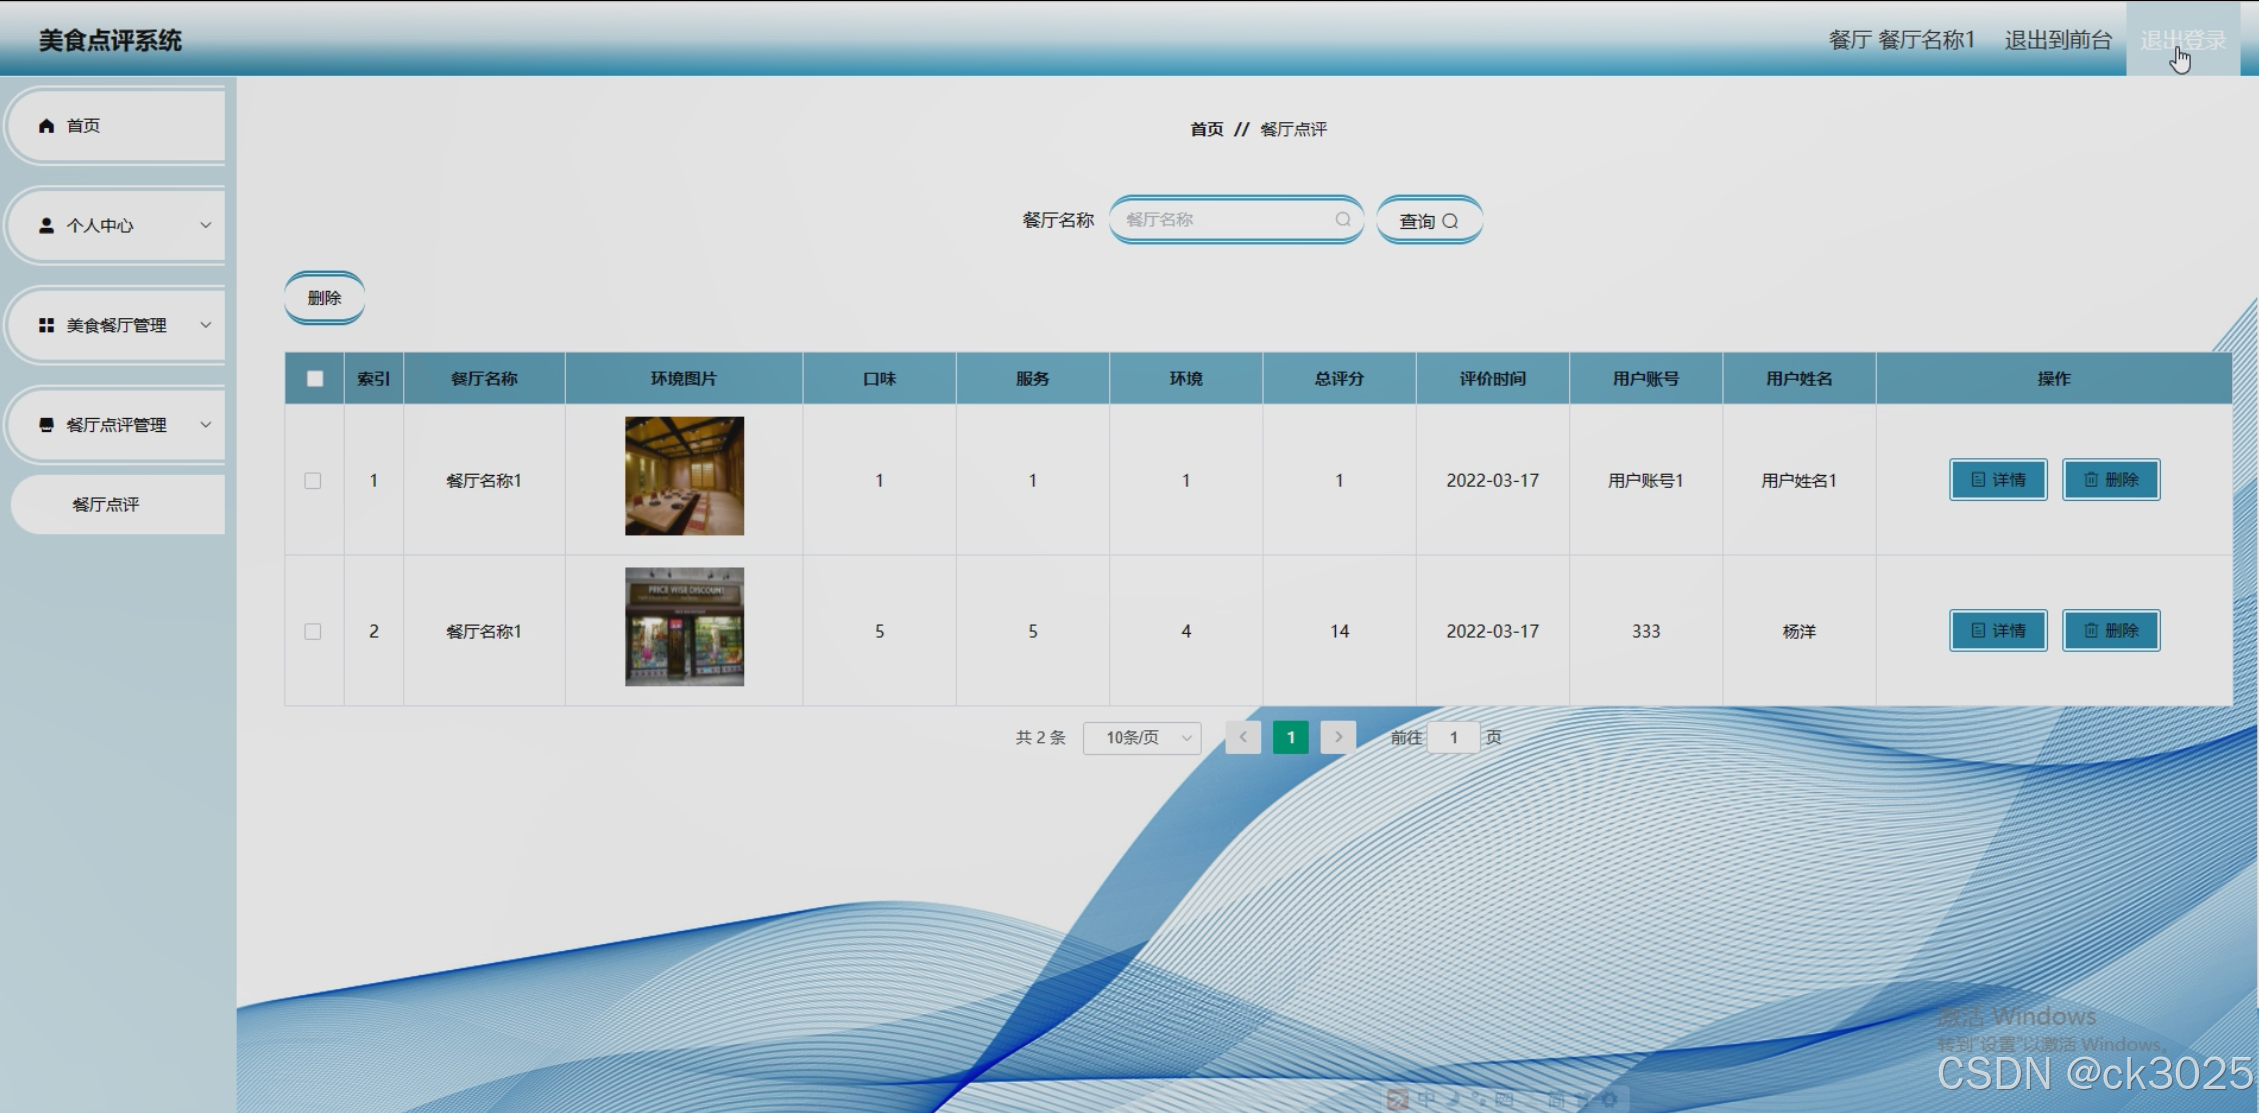Tick the checkbox for row 1
2259x1113 pixels.
tap(313, 481)
